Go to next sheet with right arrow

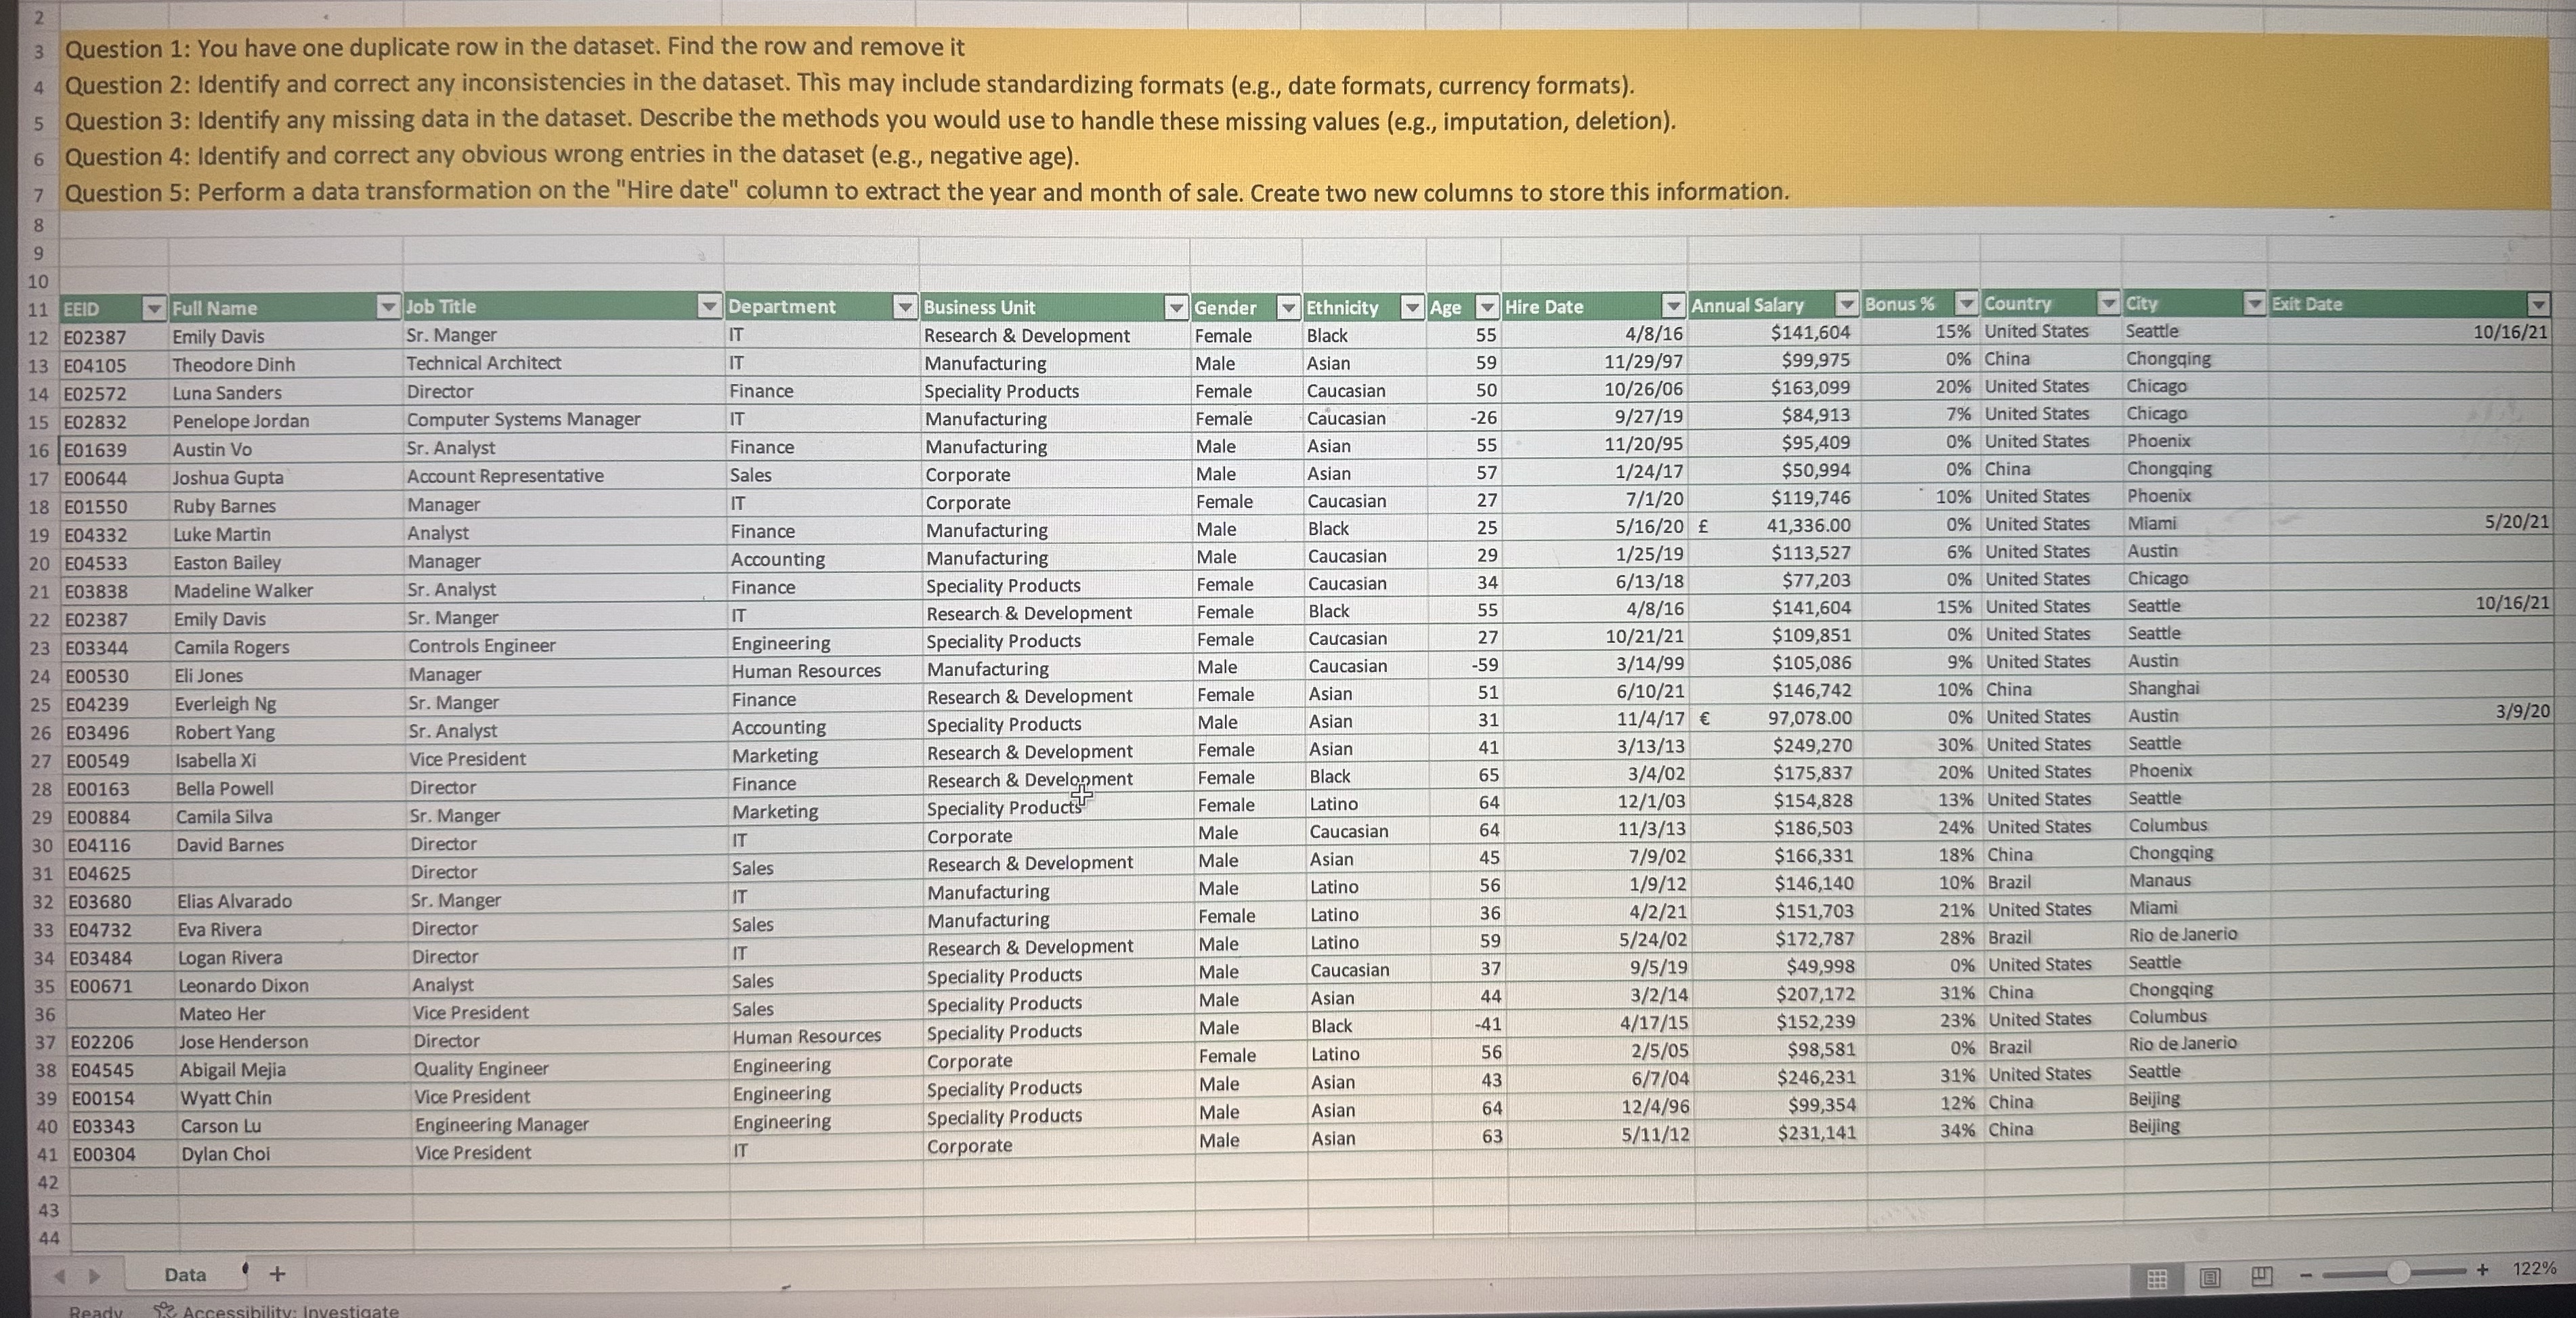pyautogui.click(x=95, y=1276)
